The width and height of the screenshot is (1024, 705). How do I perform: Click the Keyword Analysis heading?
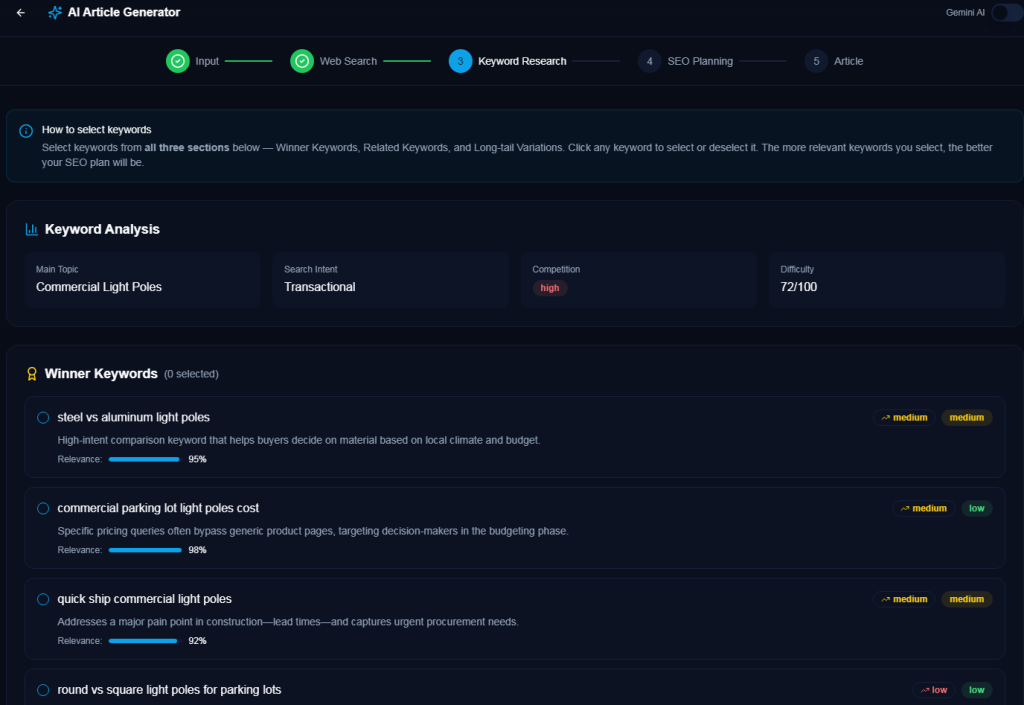[x=102, y=229]
